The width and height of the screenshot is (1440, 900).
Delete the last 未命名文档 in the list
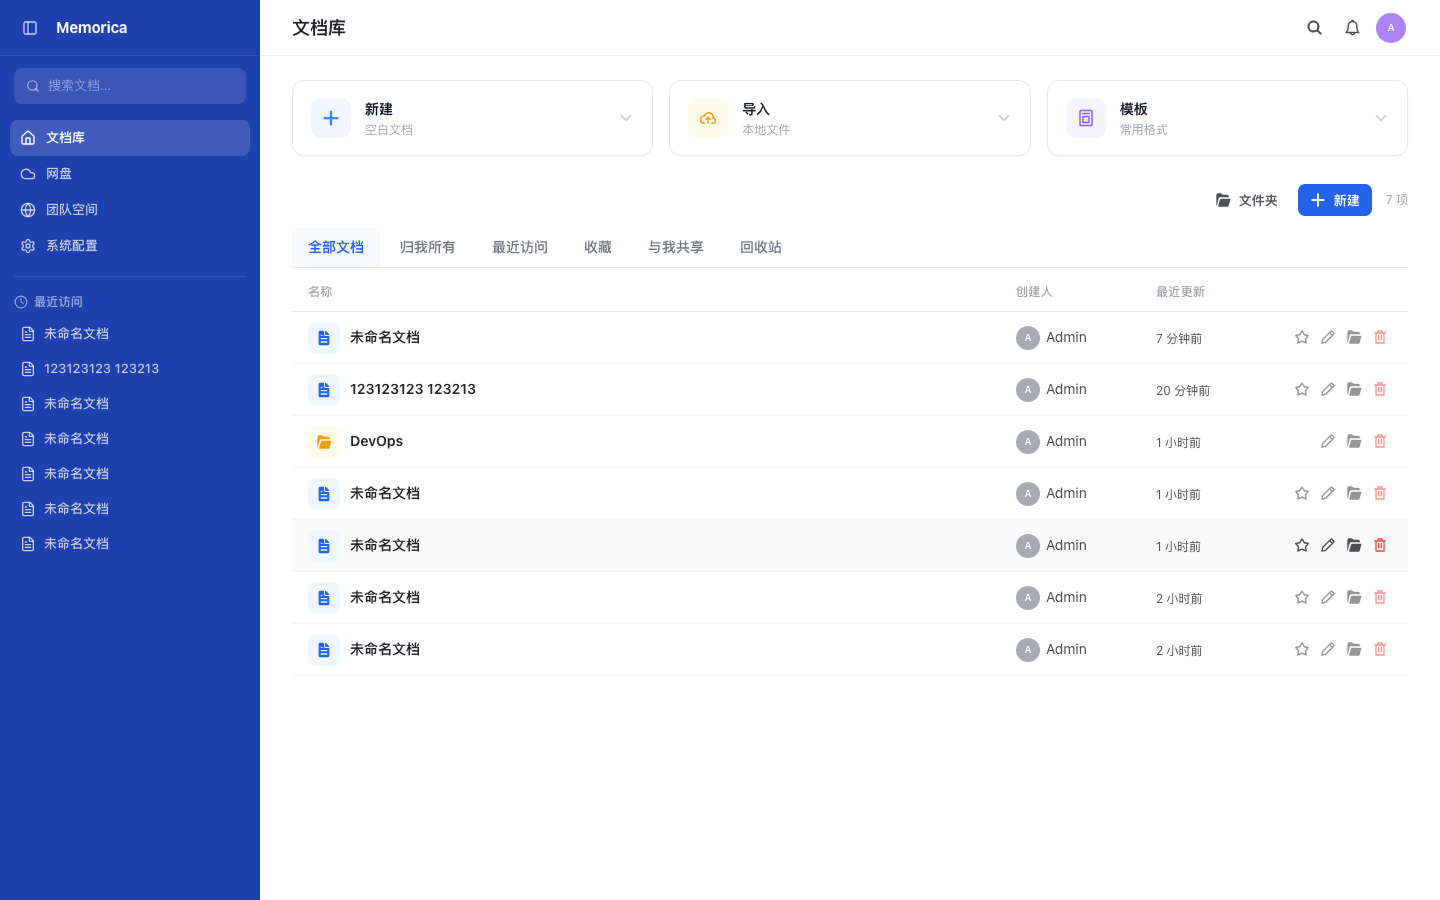pyautogui.click(x=1380, y=650)
